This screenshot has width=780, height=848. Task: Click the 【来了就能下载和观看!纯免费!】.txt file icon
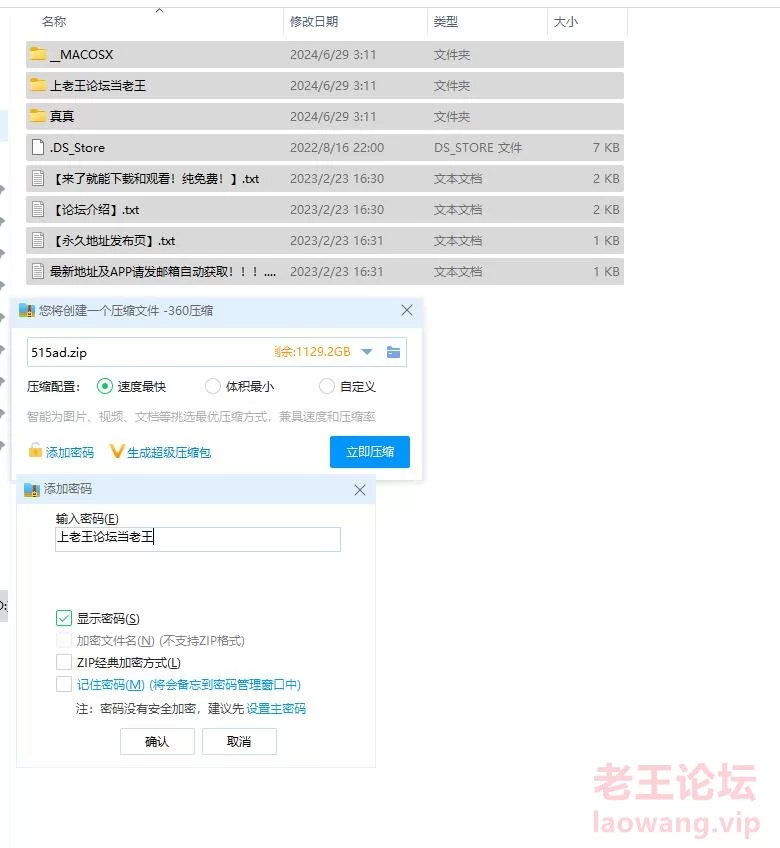tap(38, 178)
